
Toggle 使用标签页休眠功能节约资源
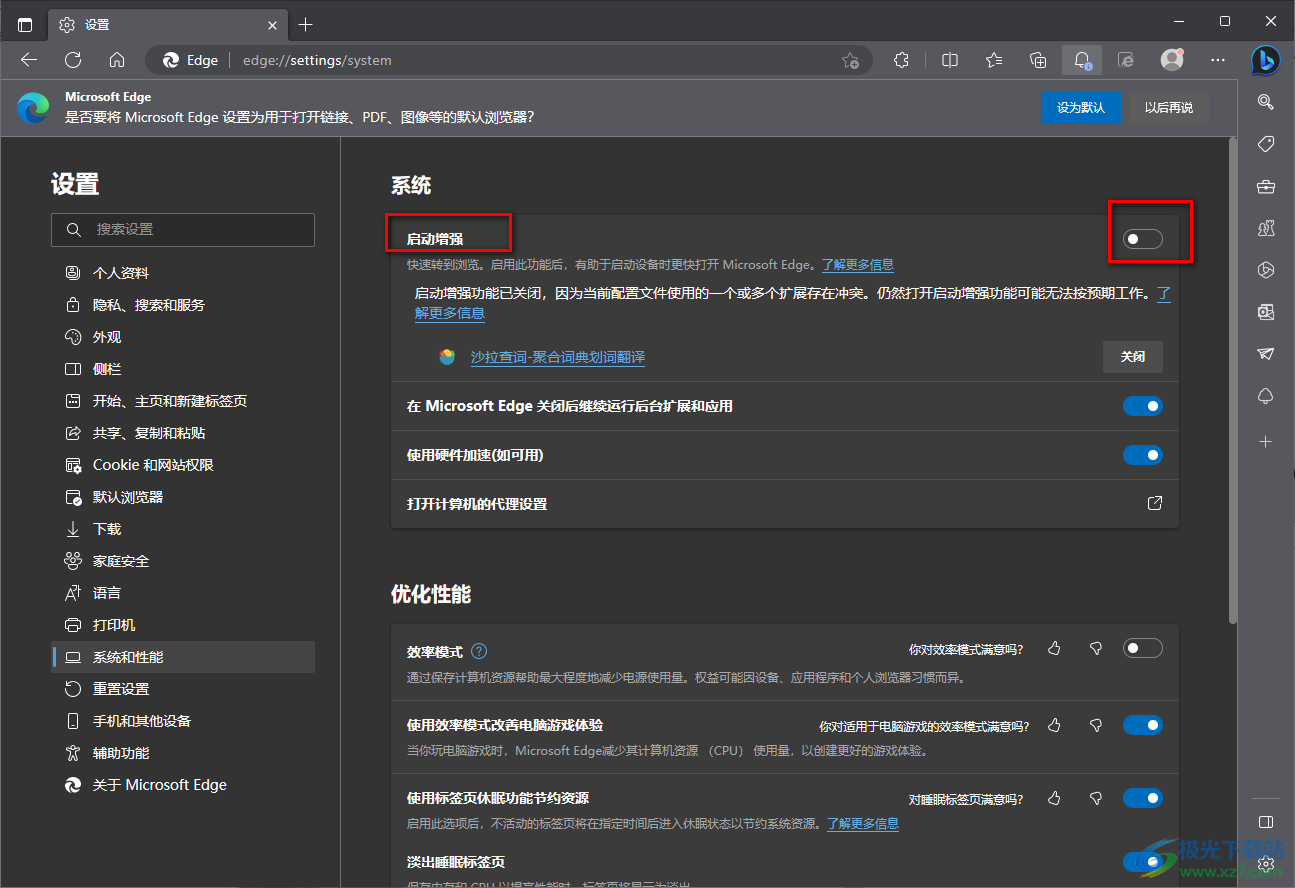tap(1143, 798)
